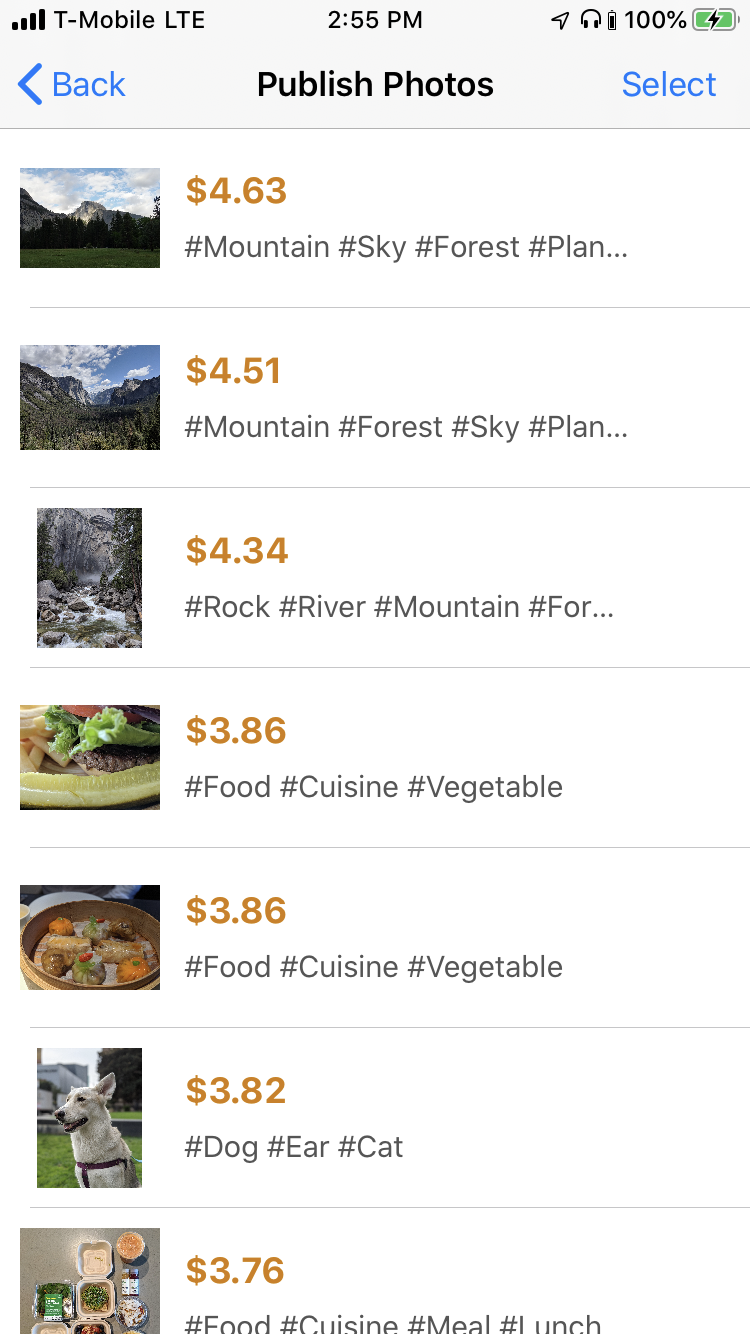Tap the $3.76 price label
750x1334 pixels.
[235, 1271]
